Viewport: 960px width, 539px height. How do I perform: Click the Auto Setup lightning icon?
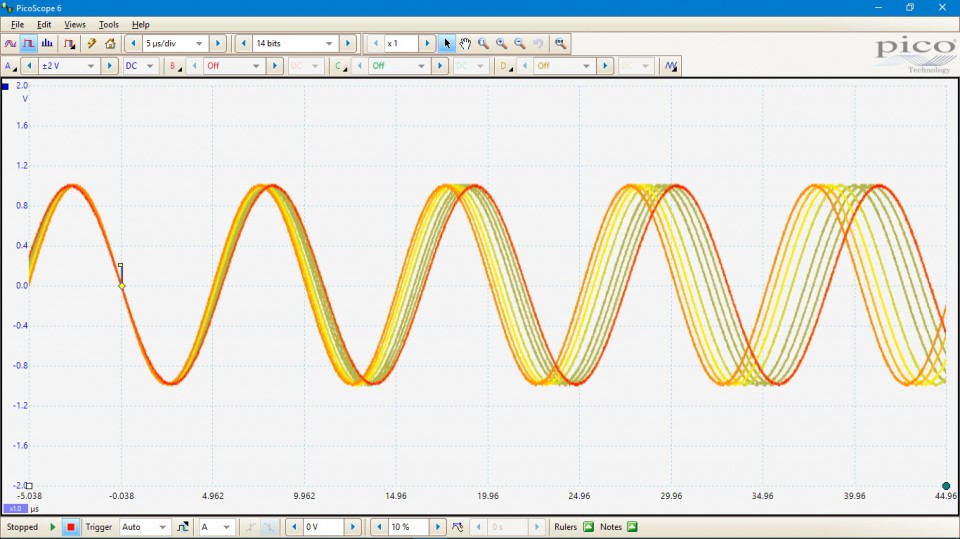[x=91, y=44]
